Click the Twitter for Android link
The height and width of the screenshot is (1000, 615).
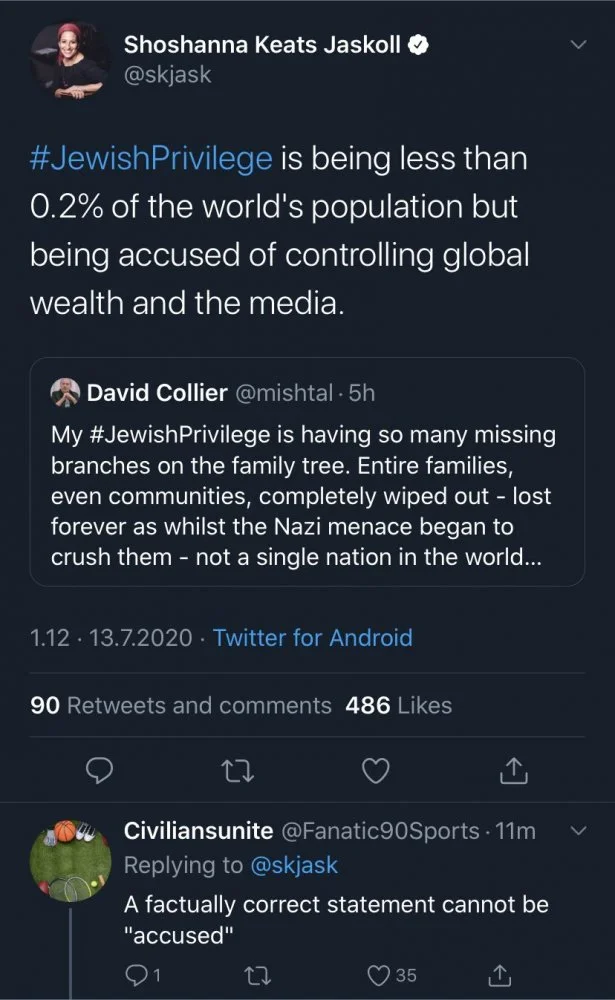coord(312,637)
